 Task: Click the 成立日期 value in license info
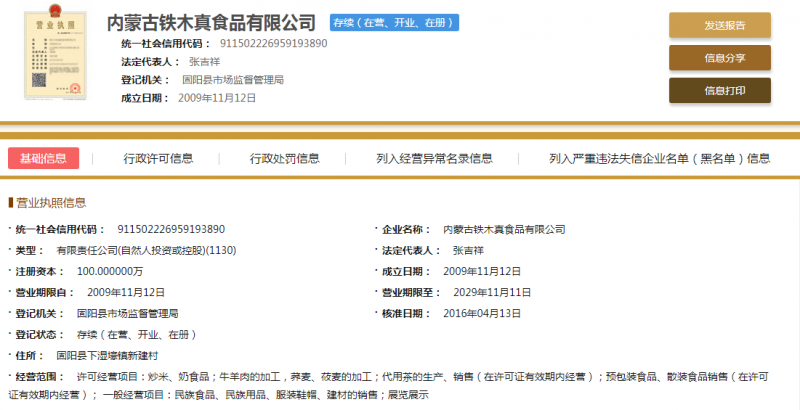pos(482,271)
